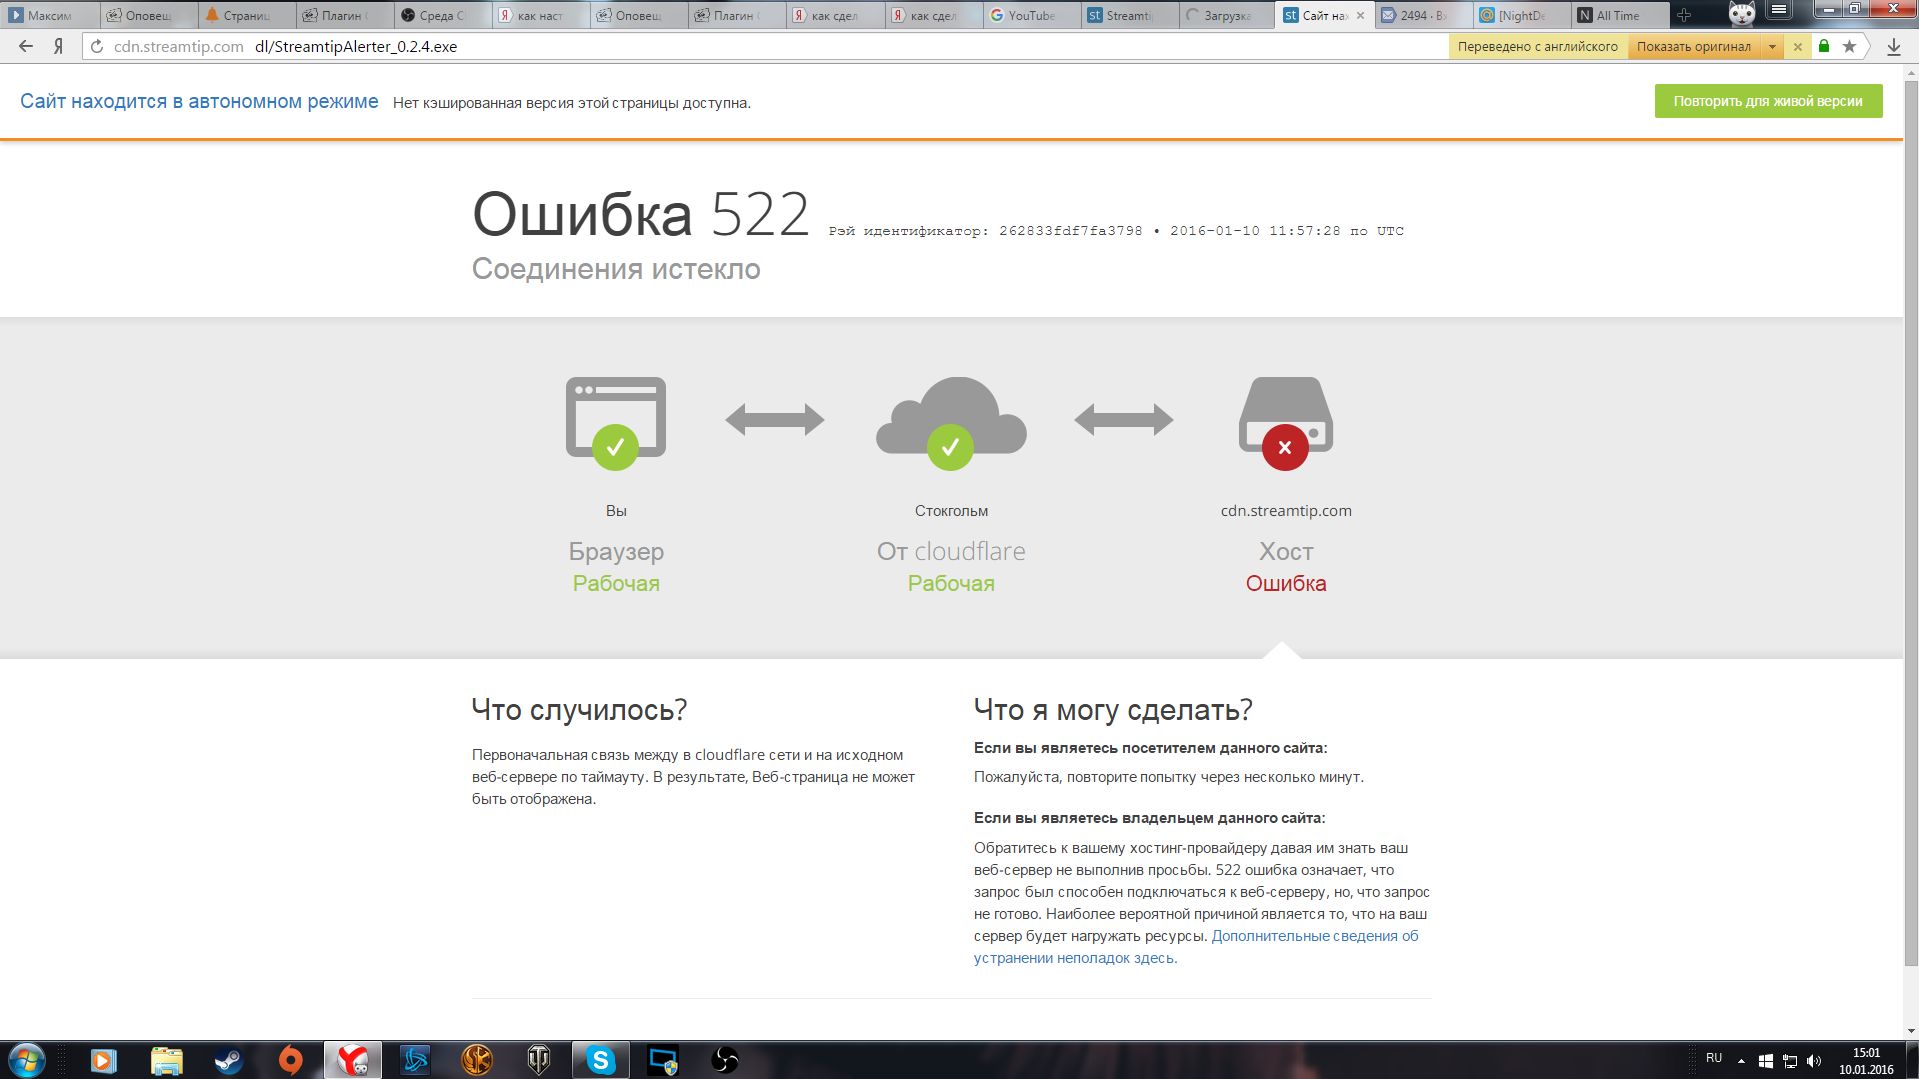1919x1079 pixels.
Task: Show hidden tray icons arrow
Action: [1741, 1061]
